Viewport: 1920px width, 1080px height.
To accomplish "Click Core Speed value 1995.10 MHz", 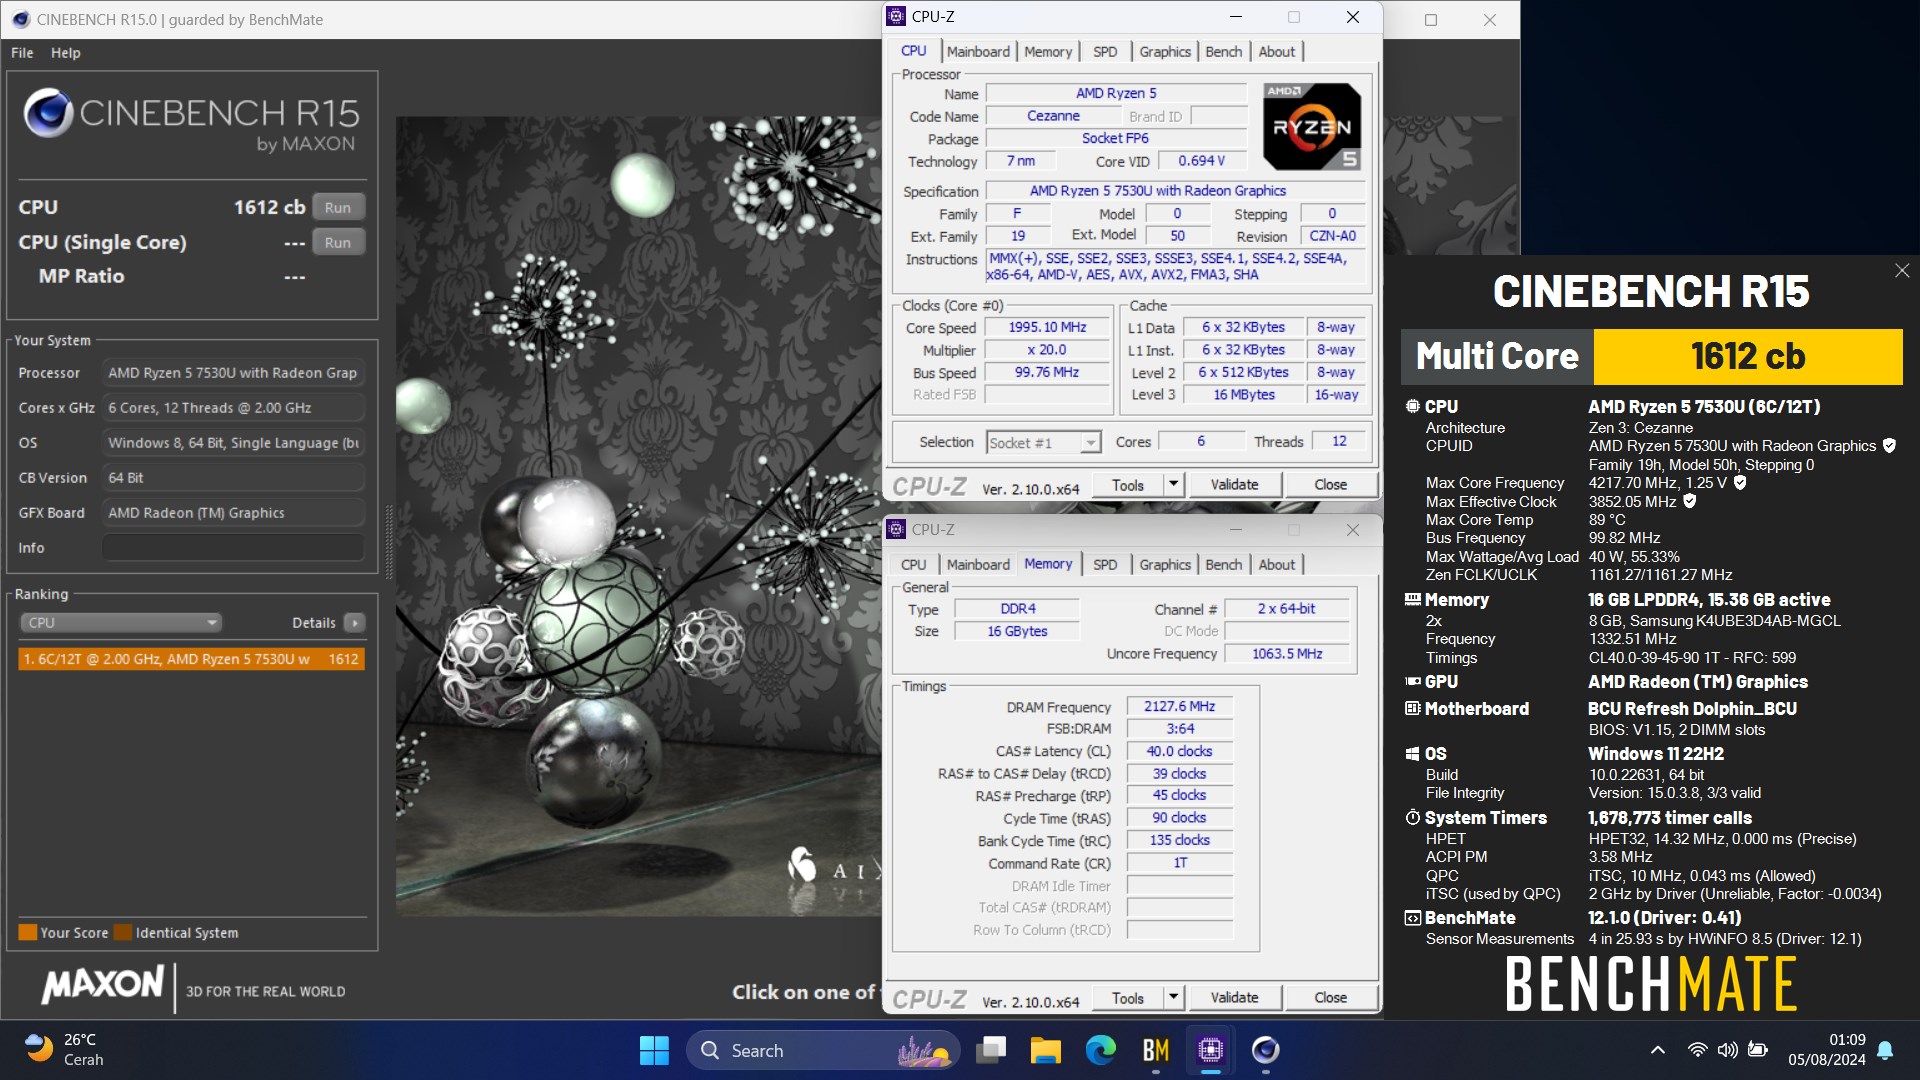I will click(1047, 327).
